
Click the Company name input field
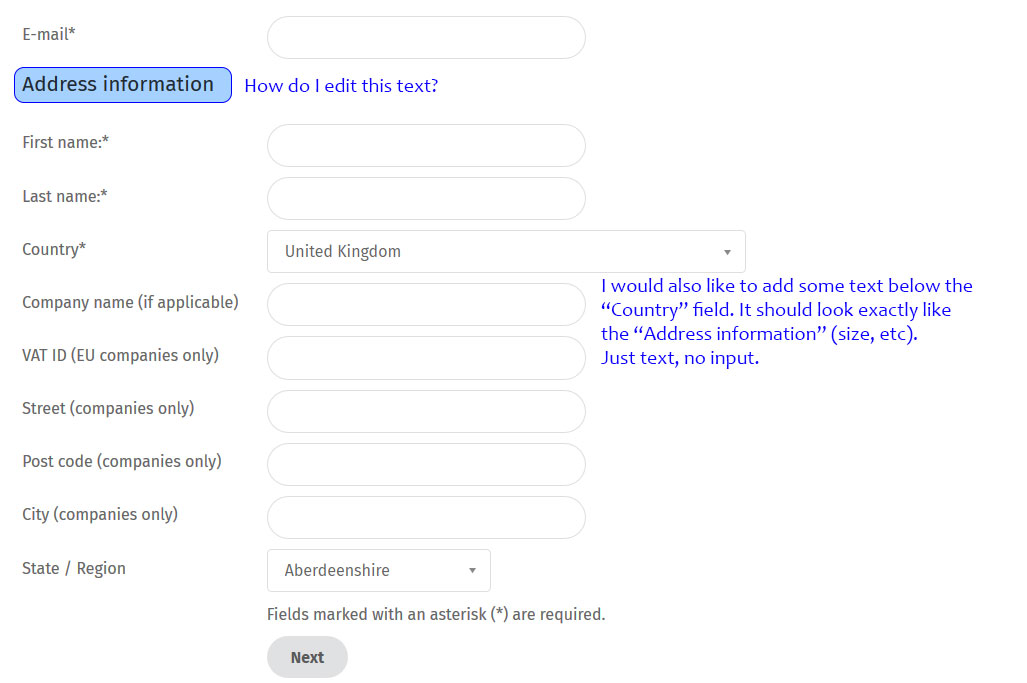point(426,305)
